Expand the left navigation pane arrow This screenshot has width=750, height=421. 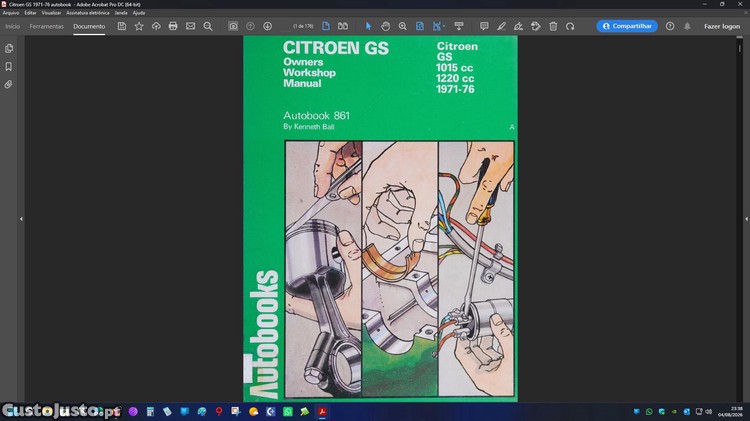pyautogui.click(x=21, y=219)
